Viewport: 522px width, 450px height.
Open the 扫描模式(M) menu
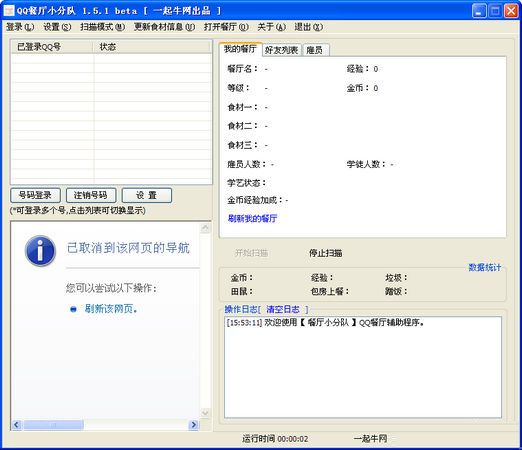[102, 27]
